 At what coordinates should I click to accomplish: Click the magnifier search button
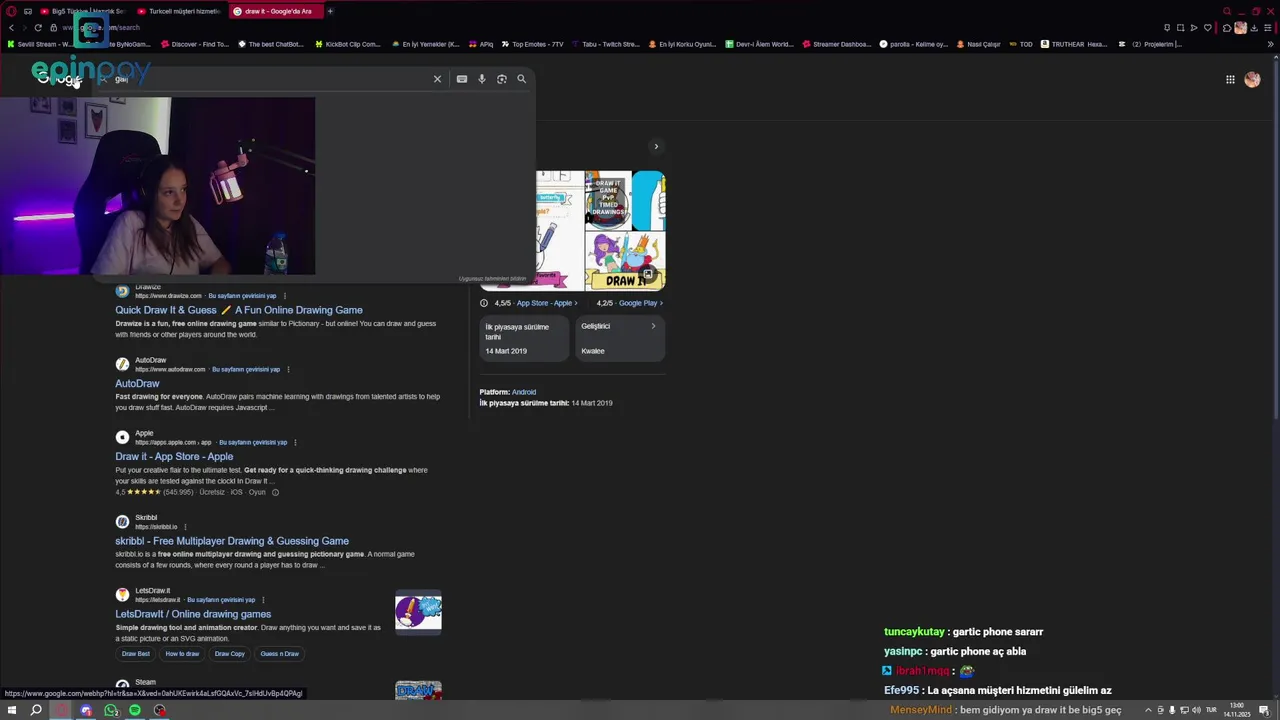point(521,79)
